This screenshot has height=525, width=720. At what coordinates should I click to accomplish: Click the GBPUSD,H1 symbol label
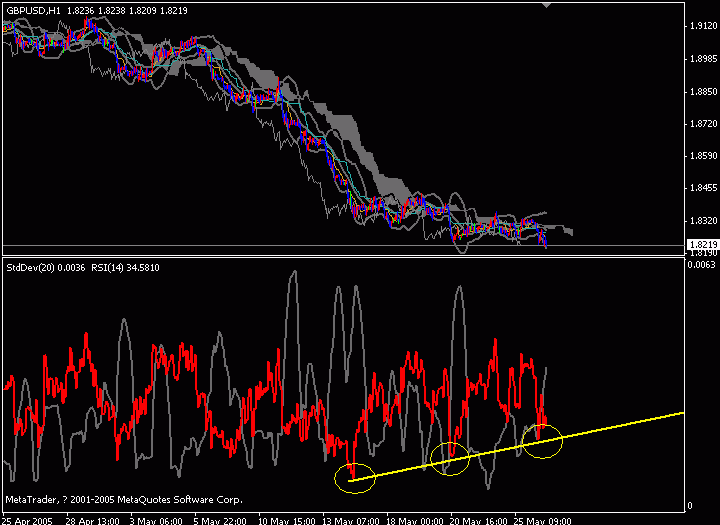33,11
